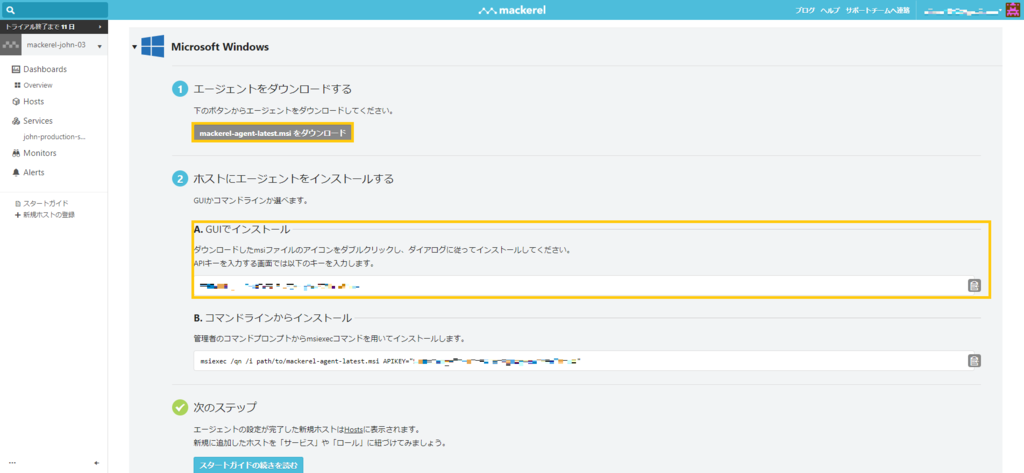Image resolution: width=1024 pixels, height=473 pixels.
Task: Click the A. GUIでインストール heading
Action: (x=242, y=229)
